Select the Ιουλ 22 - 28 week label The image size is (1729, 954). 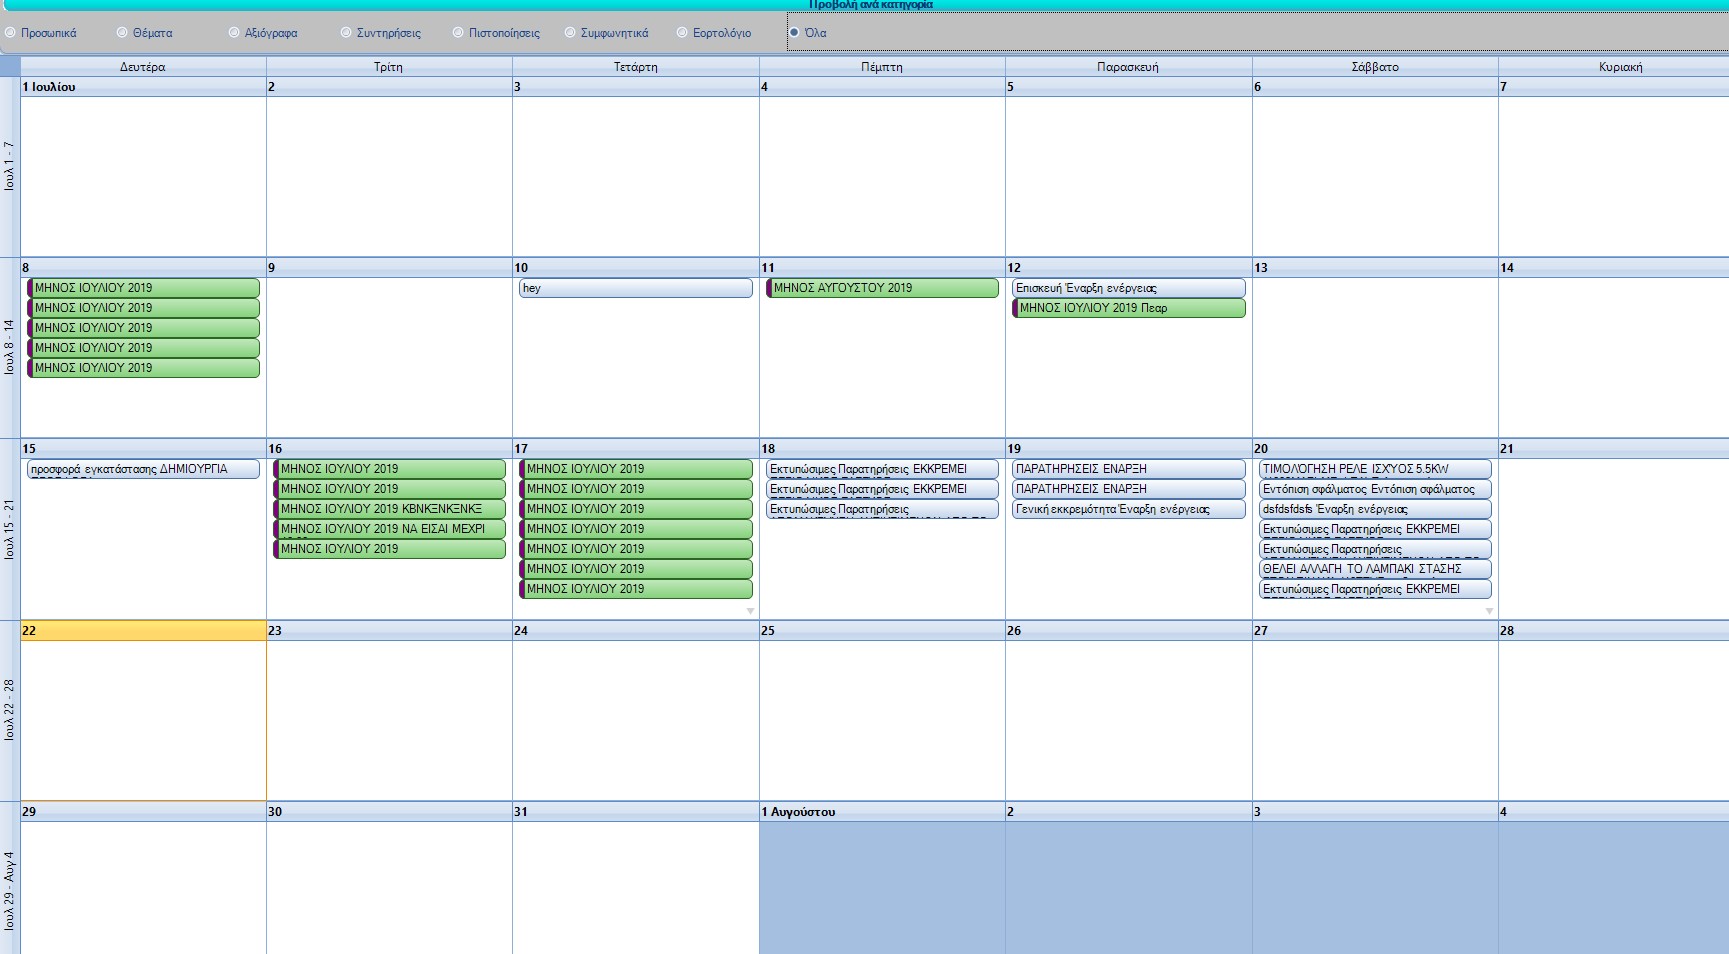coord(10,710)
